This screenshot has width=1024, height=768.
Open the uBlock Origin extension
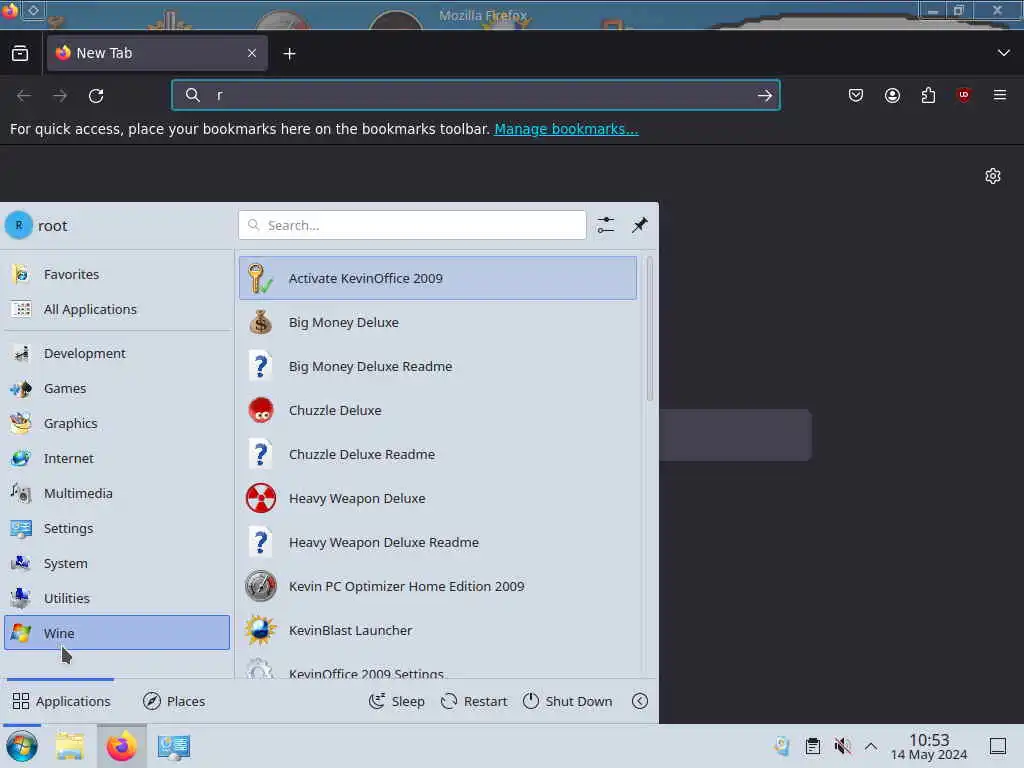point(964,95)
